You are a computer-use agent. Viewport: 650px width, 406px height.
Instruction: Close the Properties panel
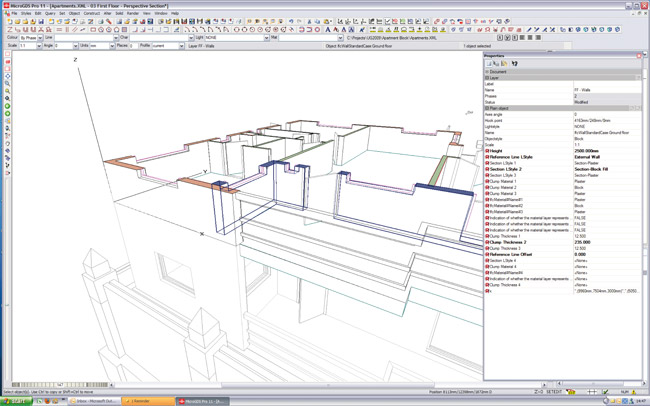pos(640,55)
